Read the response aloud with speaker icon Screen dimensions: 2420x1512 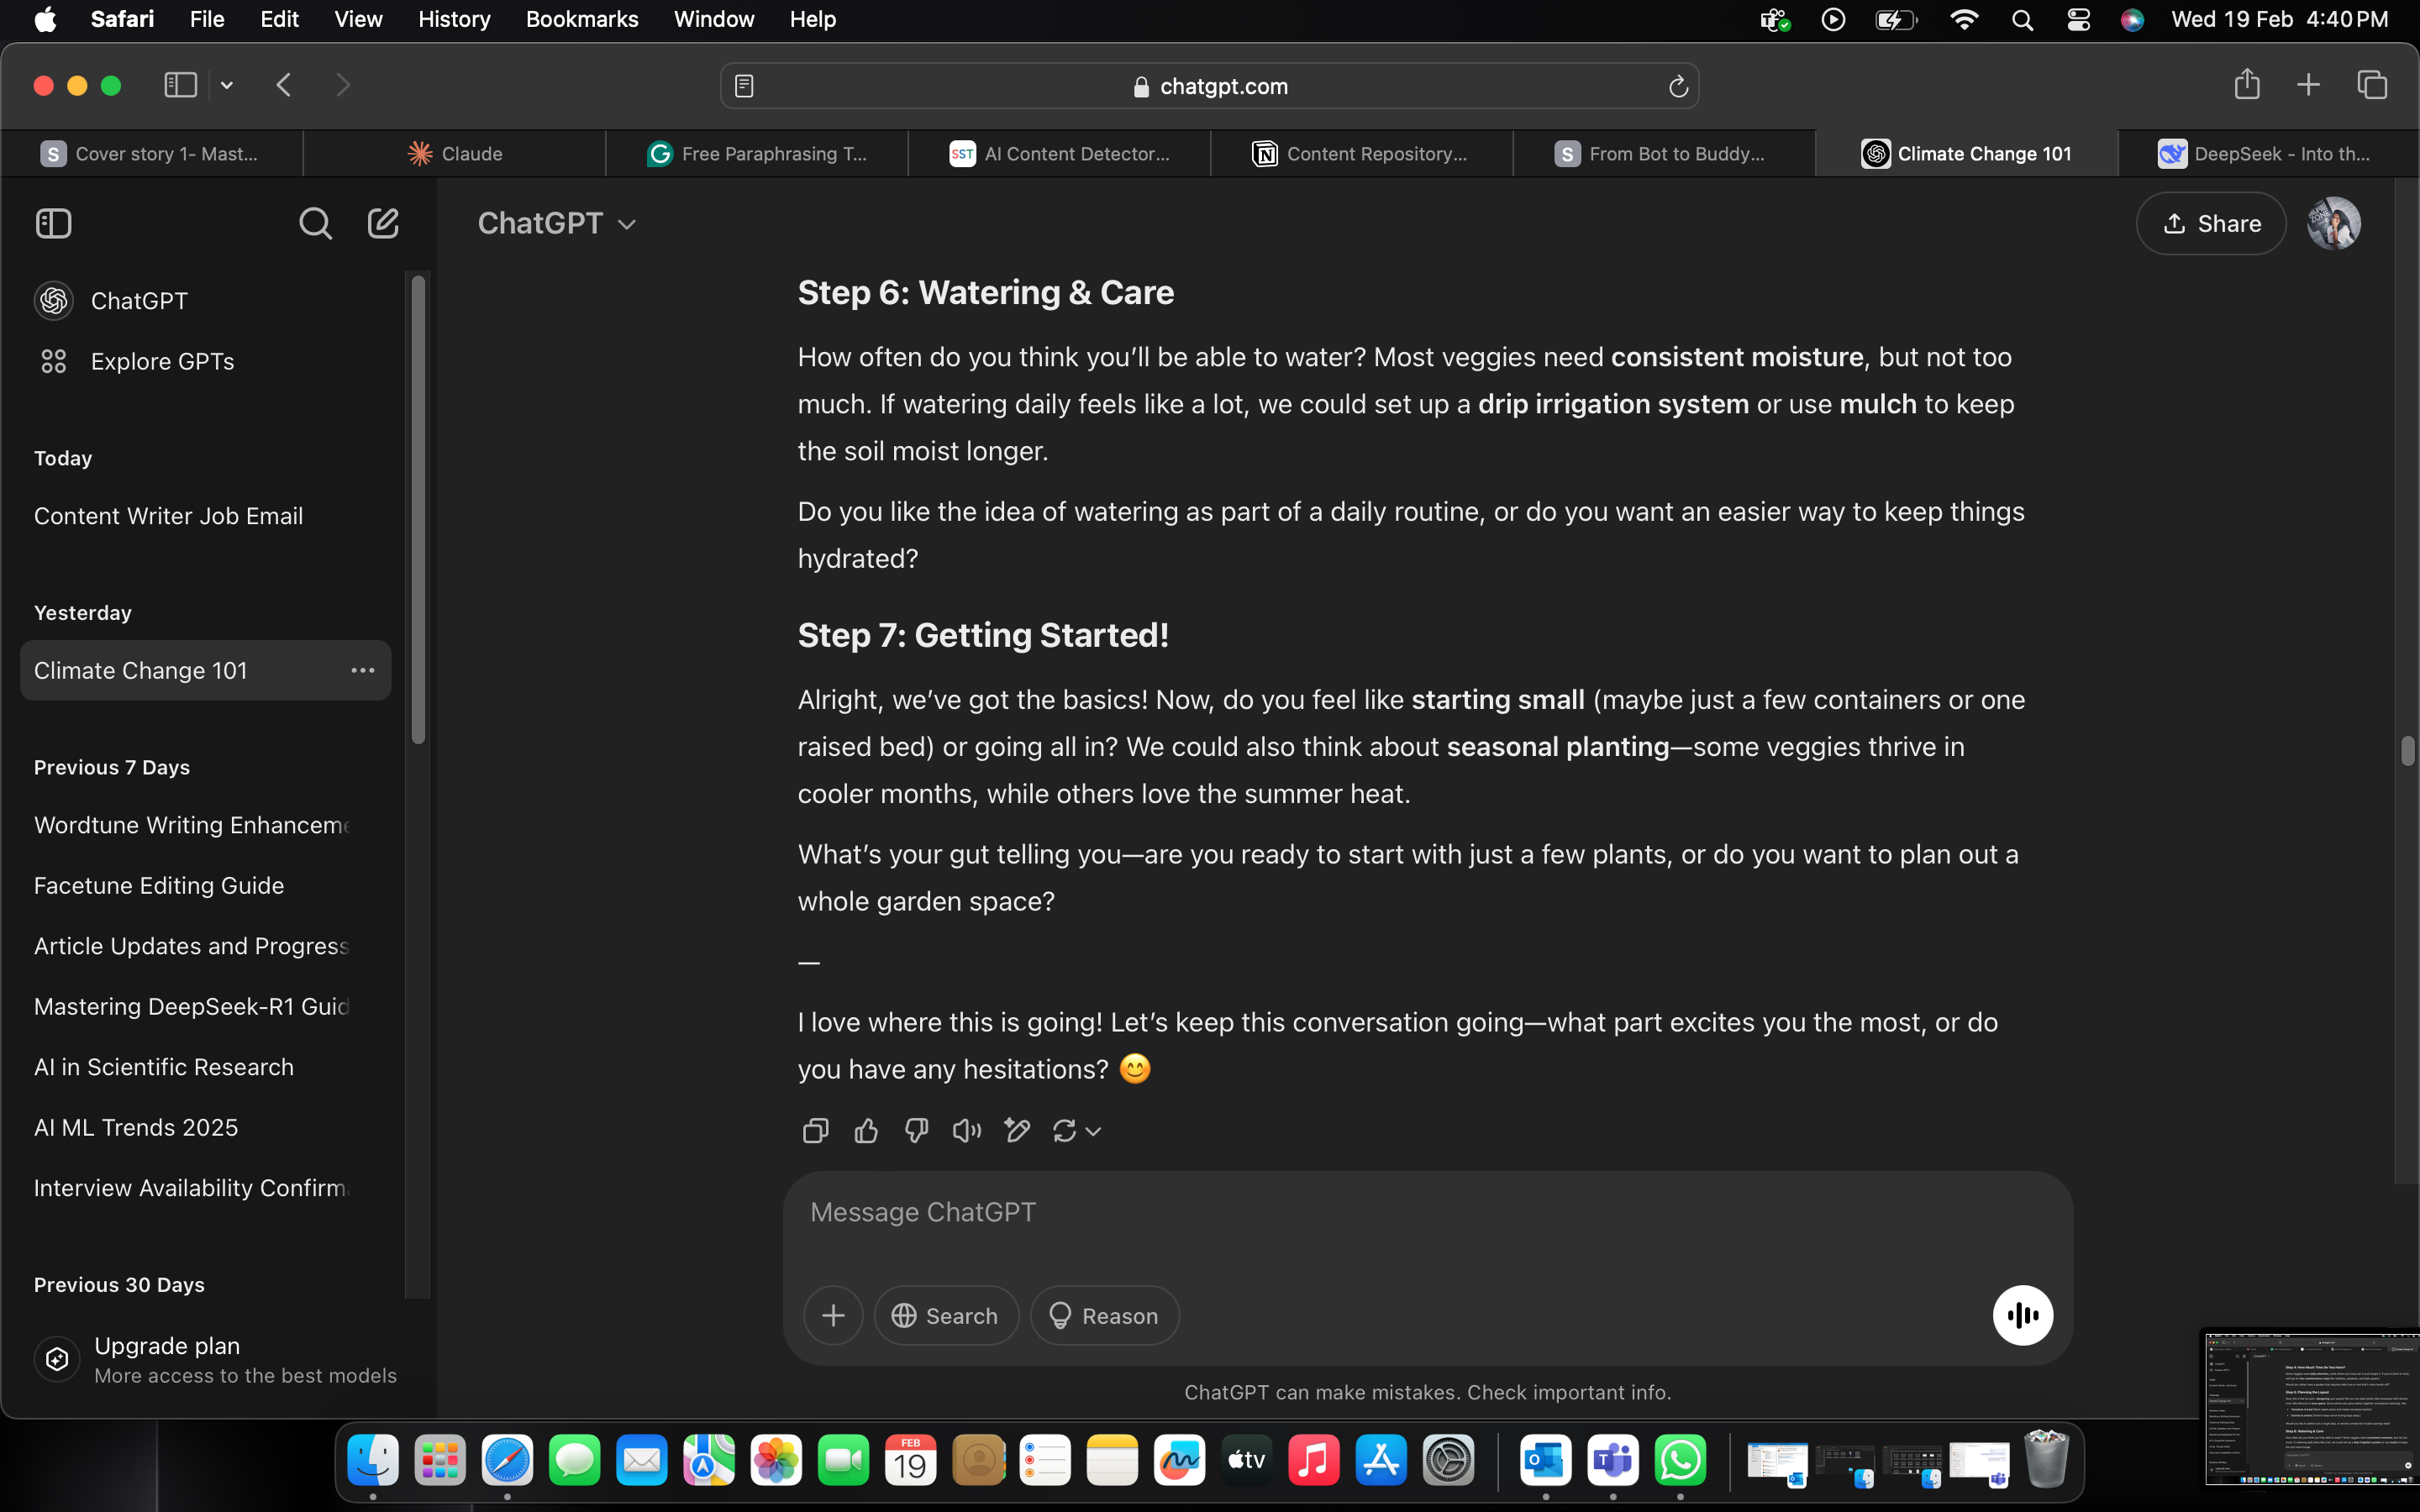[x=966, y=1130]
